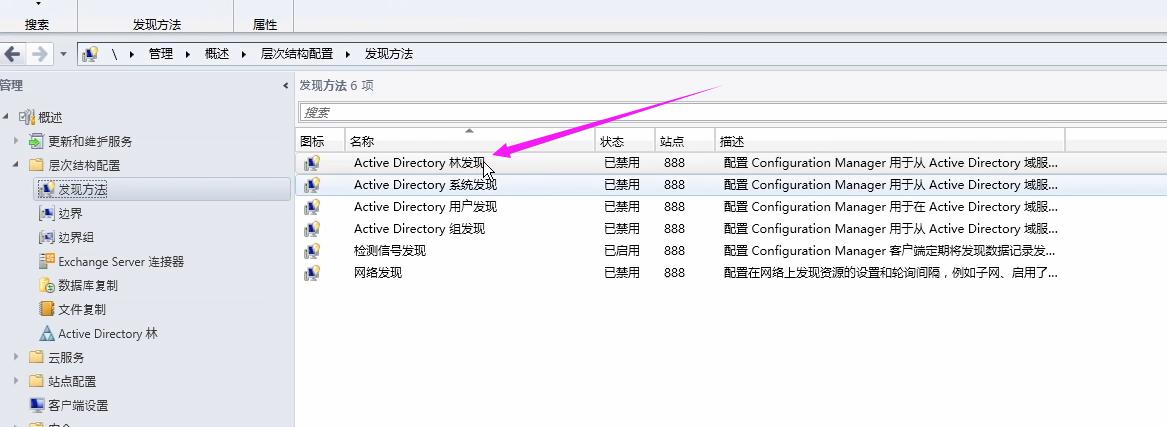Click the Forward navigation arrow

tap(39, 54)
